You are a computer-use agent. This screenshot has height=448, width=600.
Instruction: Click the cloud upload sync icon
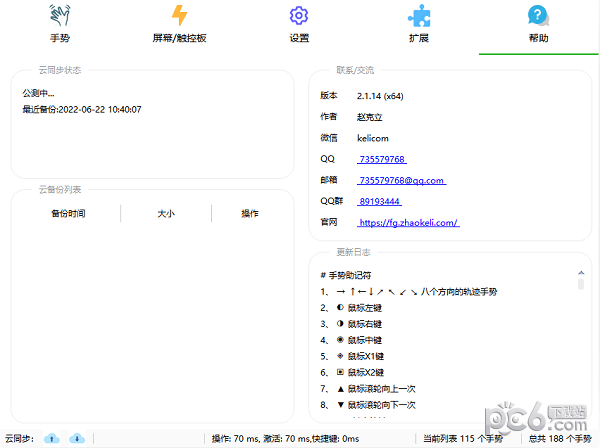[x=53, y=438]
